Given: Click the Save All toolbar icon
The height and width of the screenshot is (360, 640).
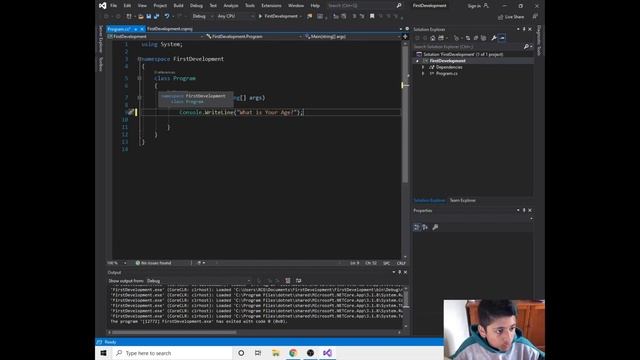Looking at the screenshot, I should click(x=156, y=16).
